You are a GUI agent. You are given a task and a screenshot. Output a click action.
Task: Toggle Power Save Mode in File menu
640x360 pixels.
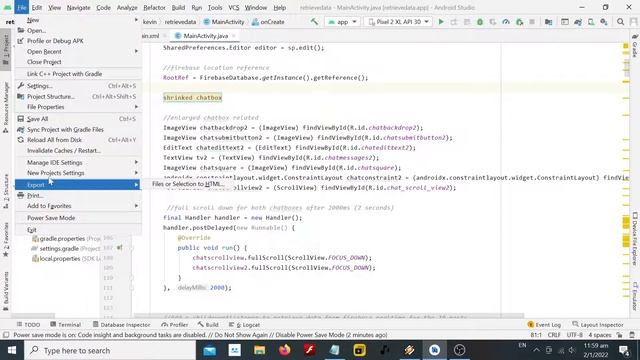click(x=78, y=218)
